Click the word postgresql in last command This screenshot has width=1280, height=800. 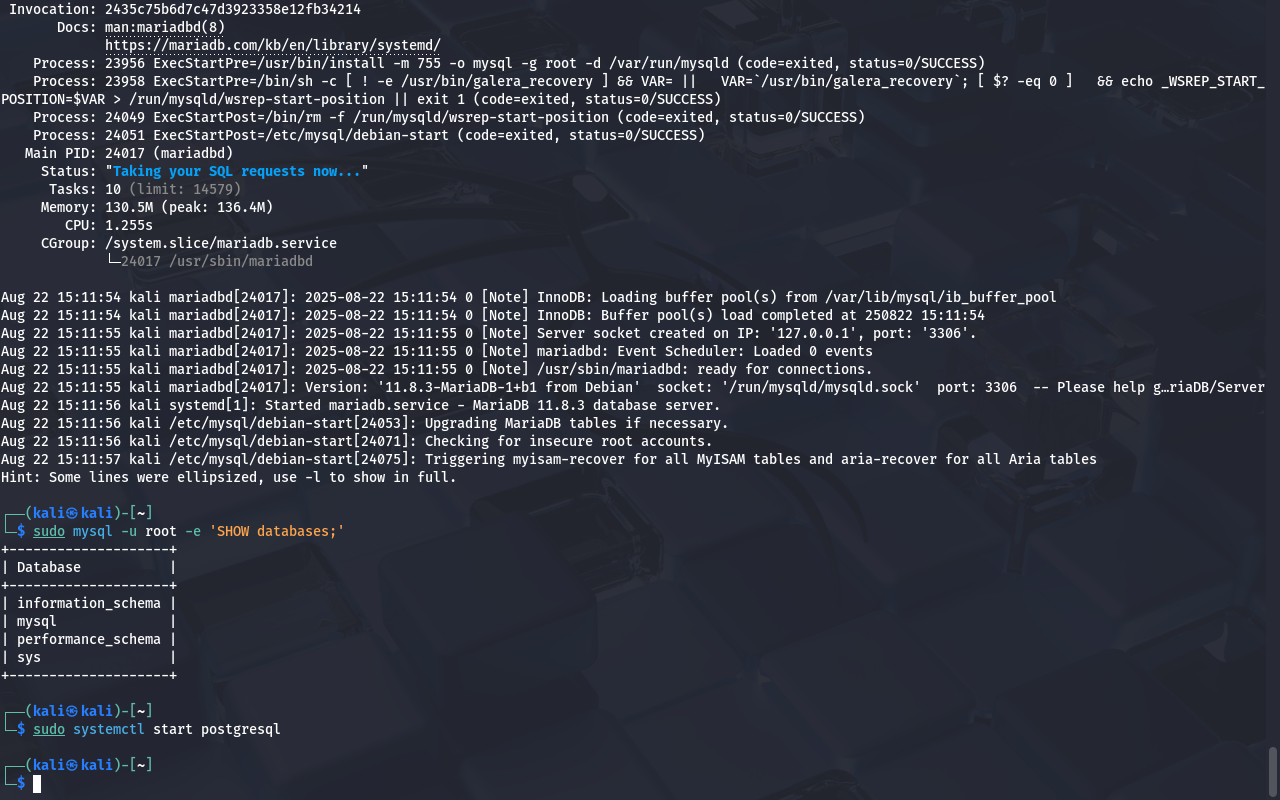click(x=241, y=729)
